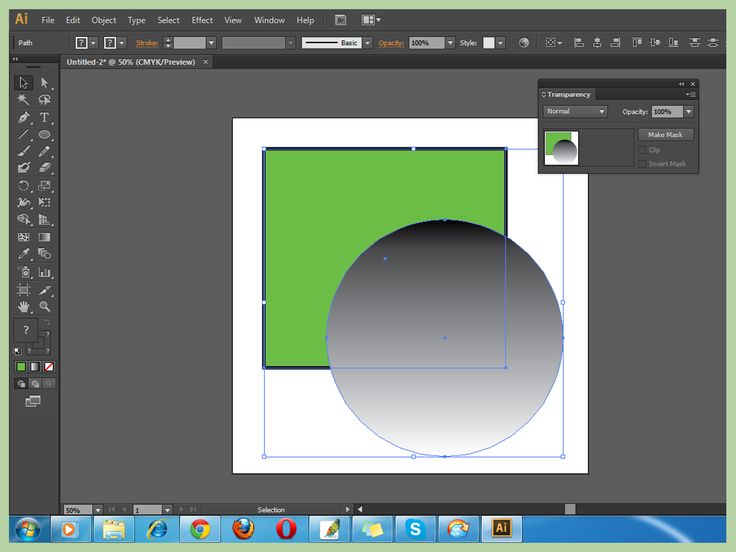Pick the Magic Wand tool
This screenshot has width=736, height=552.
[23, 100]
